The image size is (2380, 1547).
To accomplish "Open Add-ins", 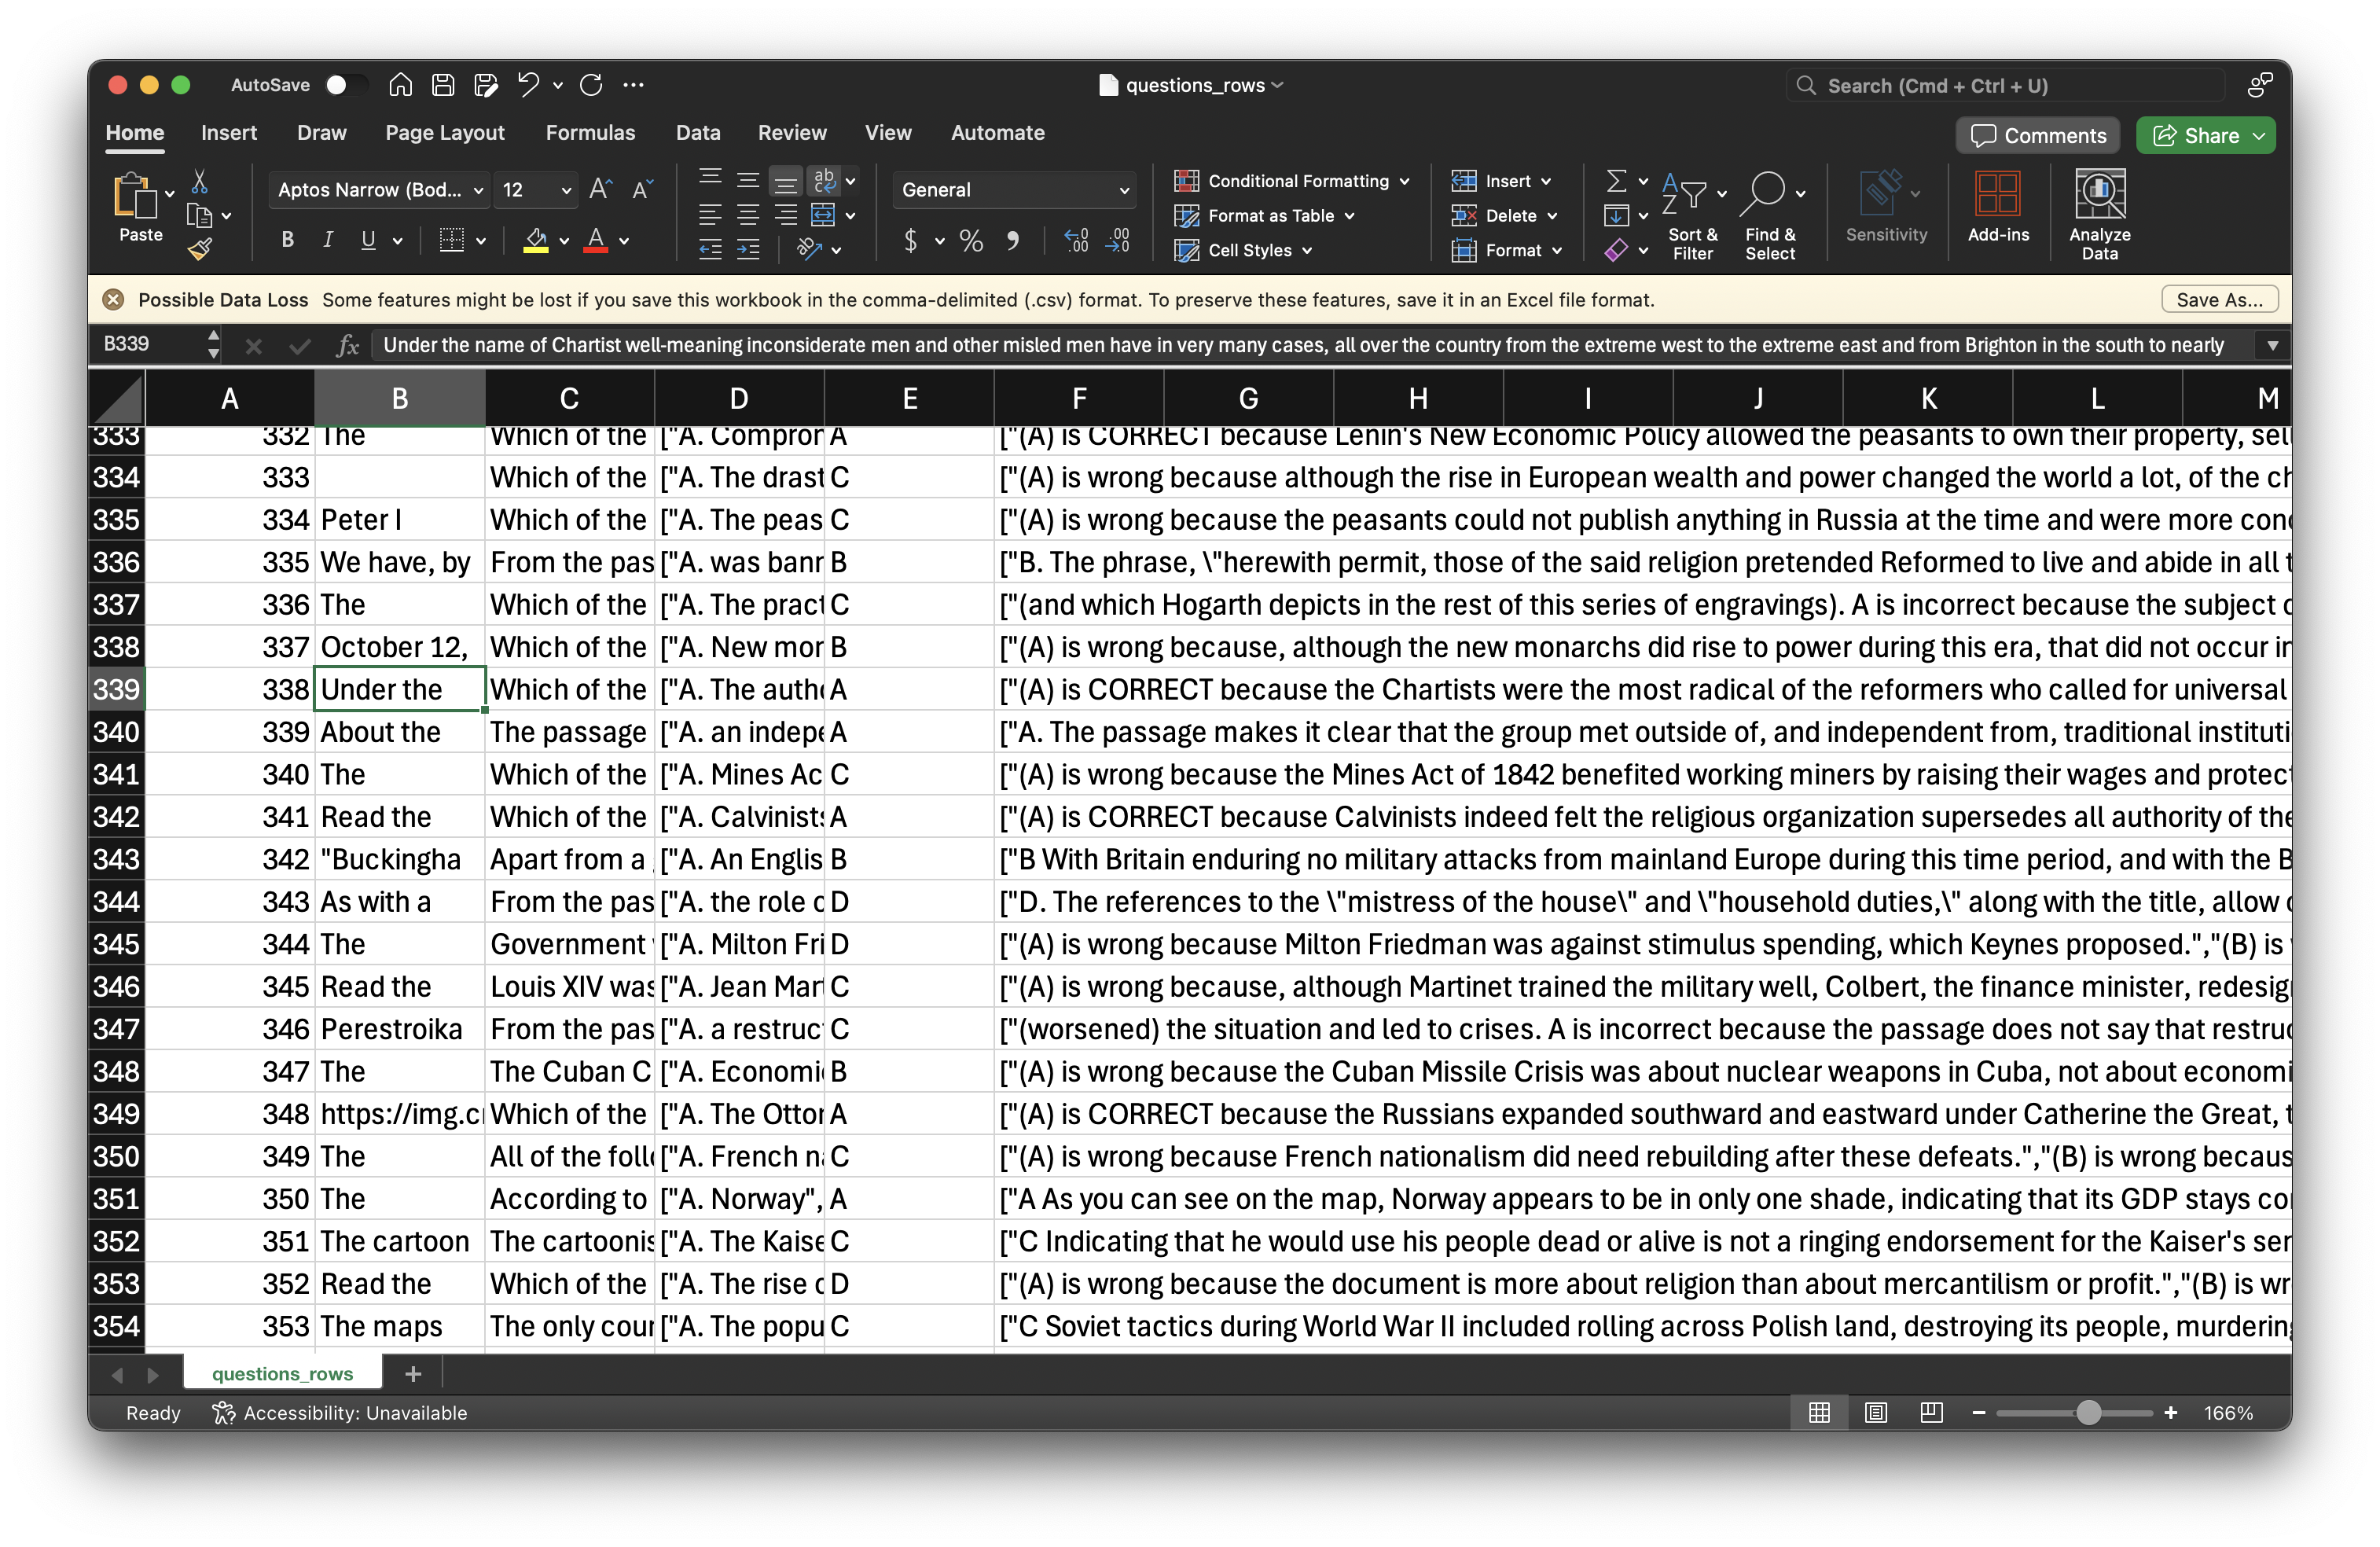I will click(x=1997, y=207).
